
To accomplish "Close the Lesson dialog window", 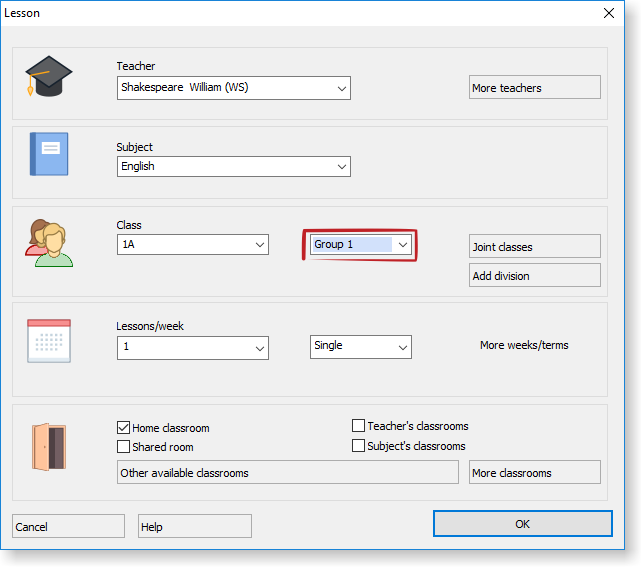I will (609, 13).
